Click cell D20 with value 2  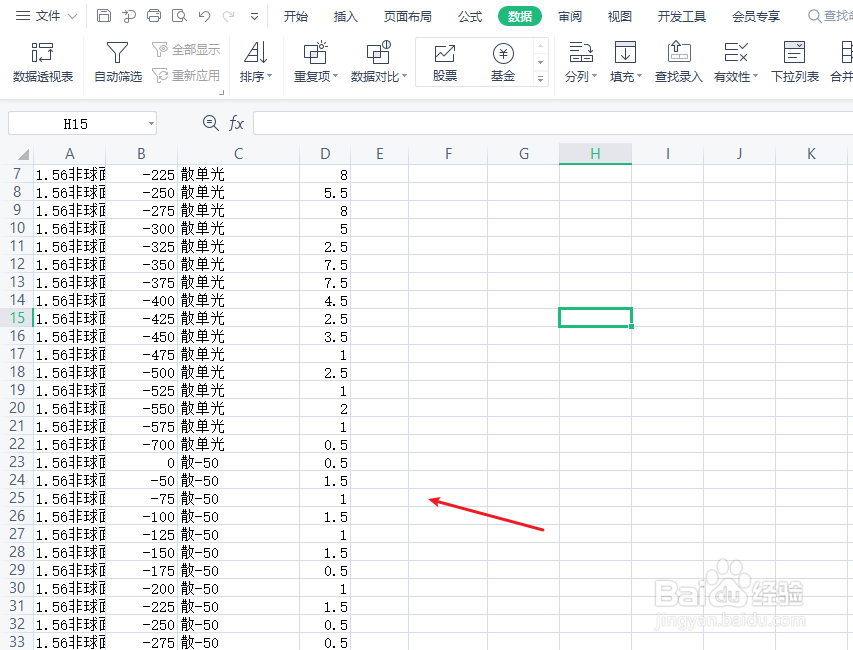point(325,408)
